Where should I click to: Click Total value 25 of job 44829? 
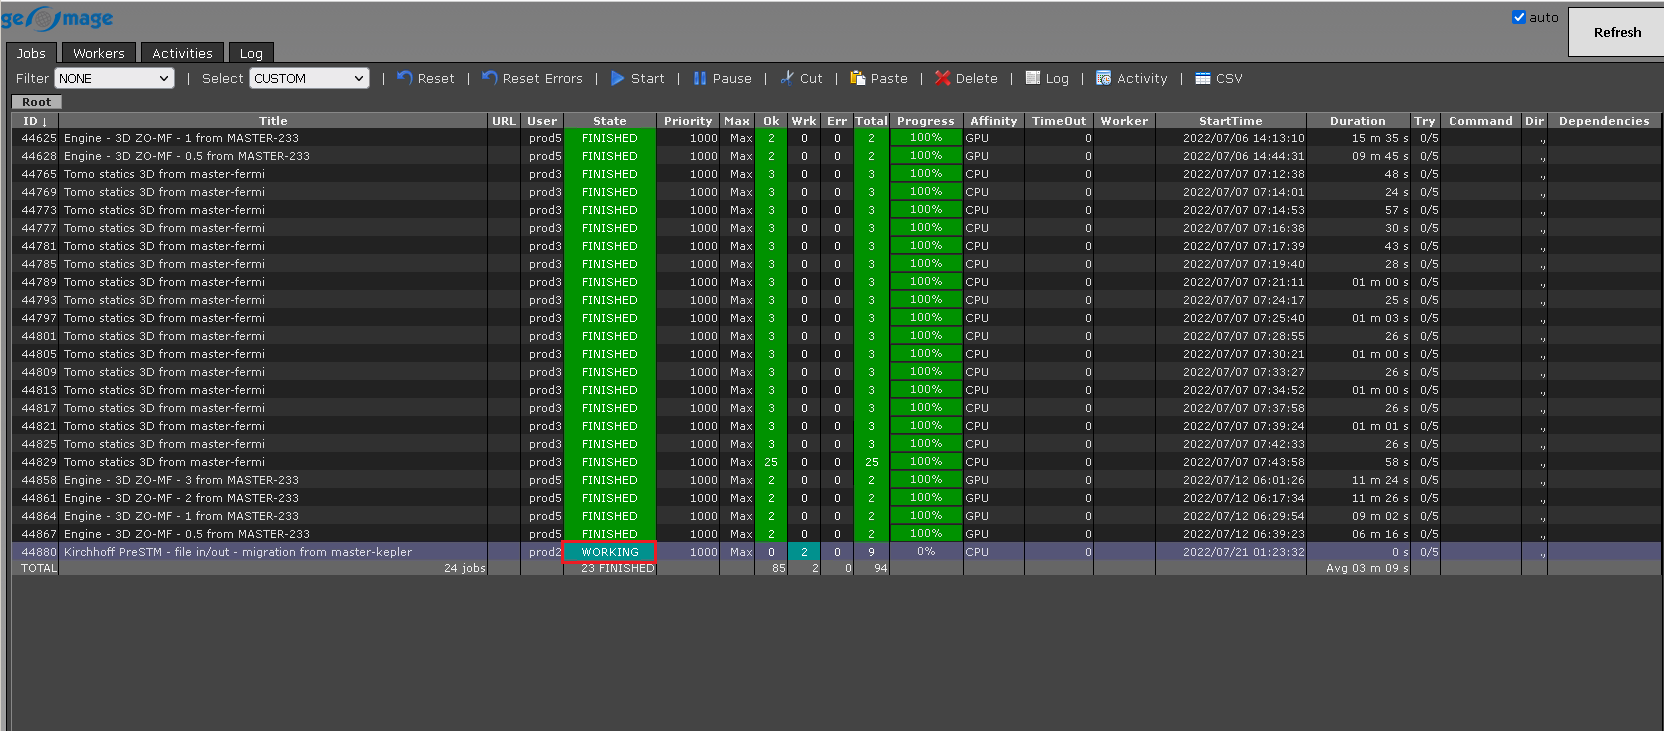pos(872,462)
